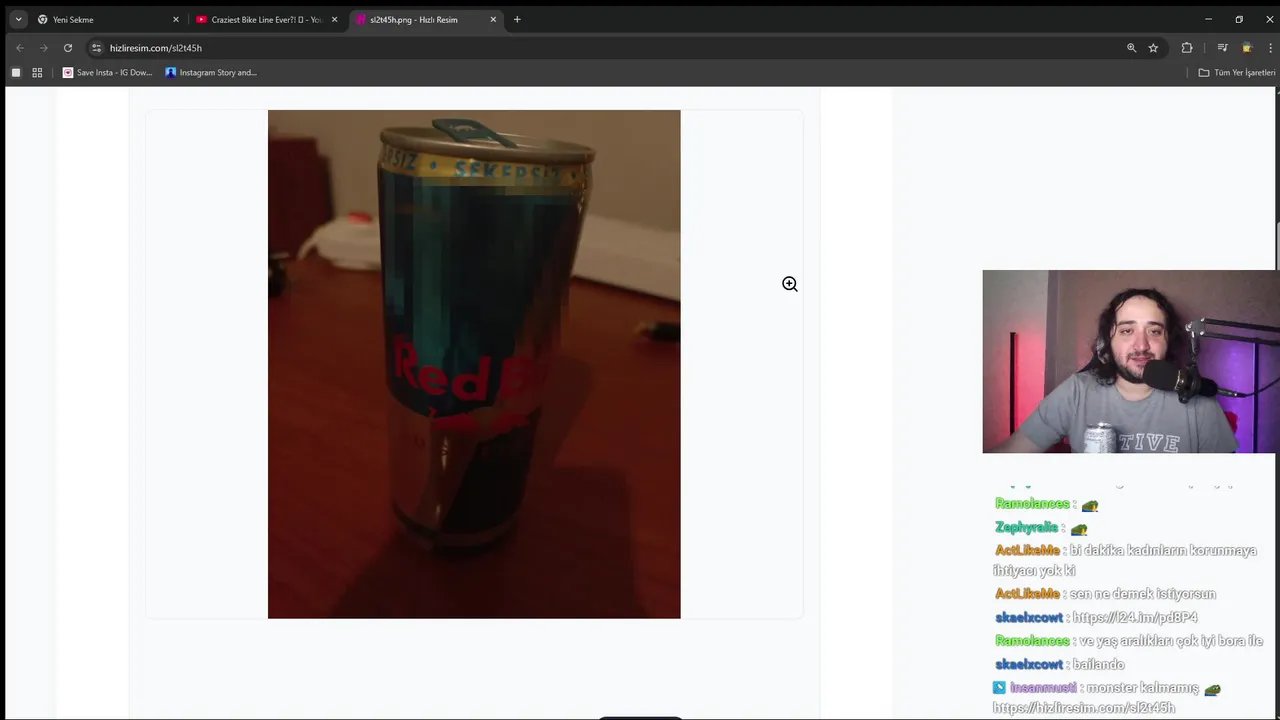Screen dimensions: 1280x720
Task: Go forward with the browser forward arrow
Action: click(43, 48)
